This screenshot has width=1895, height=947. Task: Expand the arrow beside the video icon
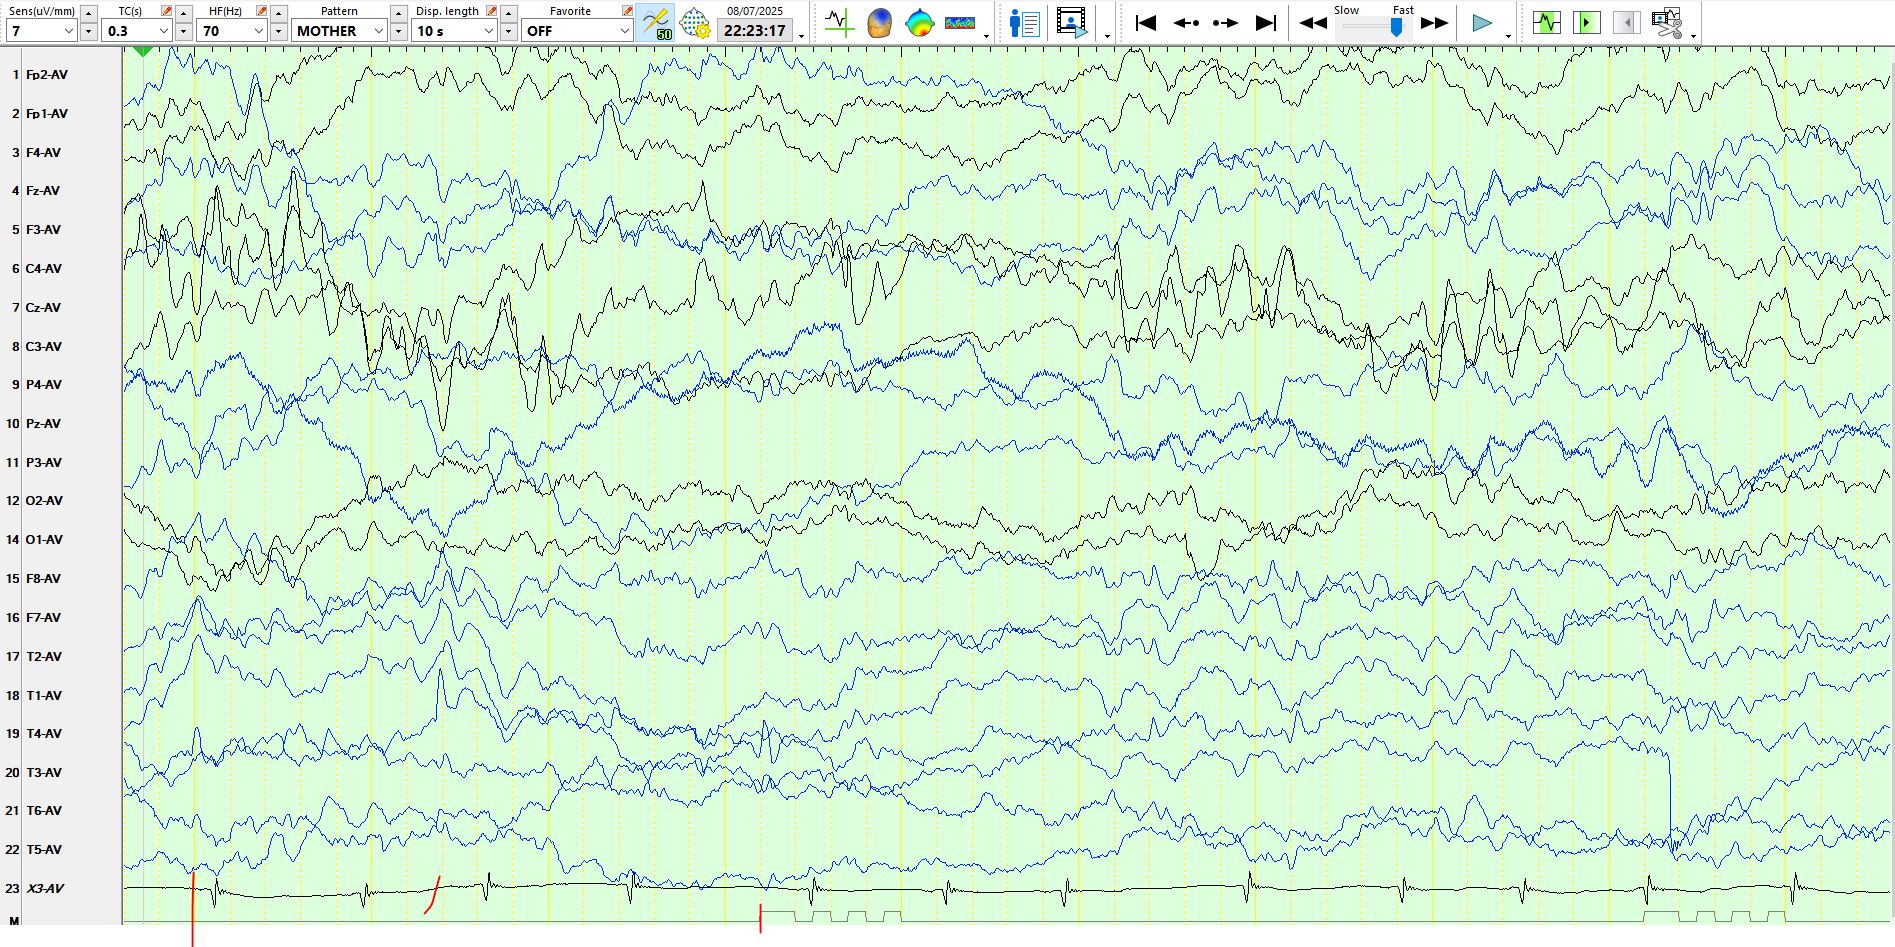point(1107,36)
